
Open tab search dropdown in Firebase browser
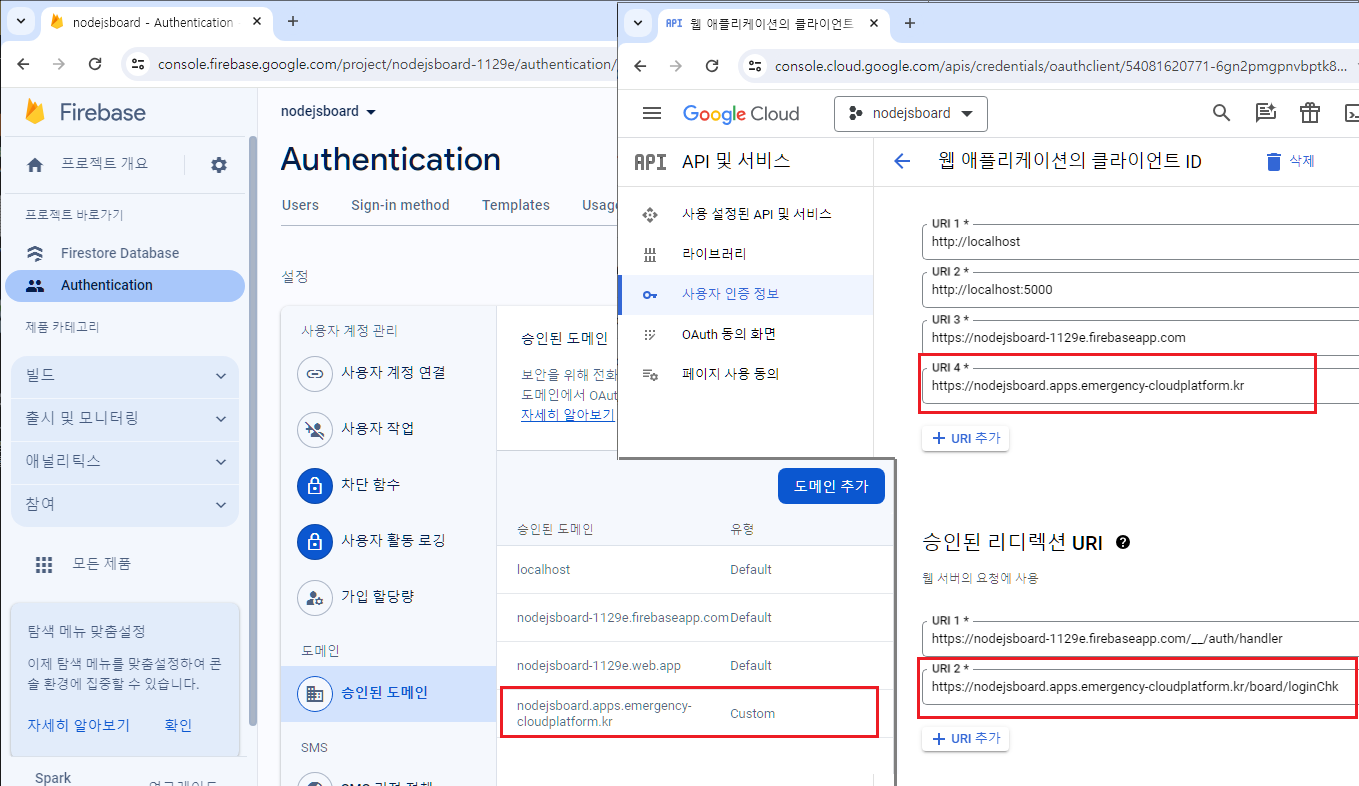tap(21, 22)
